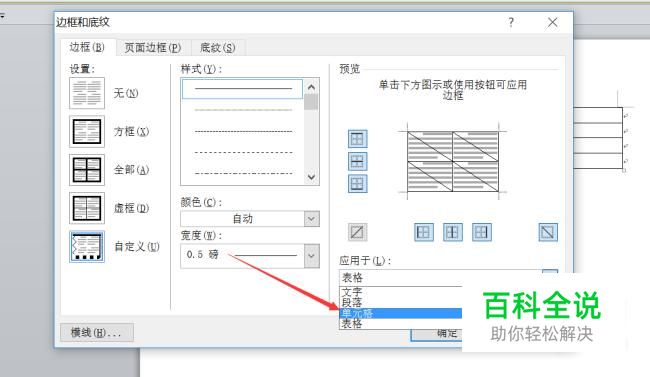Click the help question mark icon
Image resolution: width=650 pixels, height=377 pixels.
pyautogui.click(x=511, y=22)
